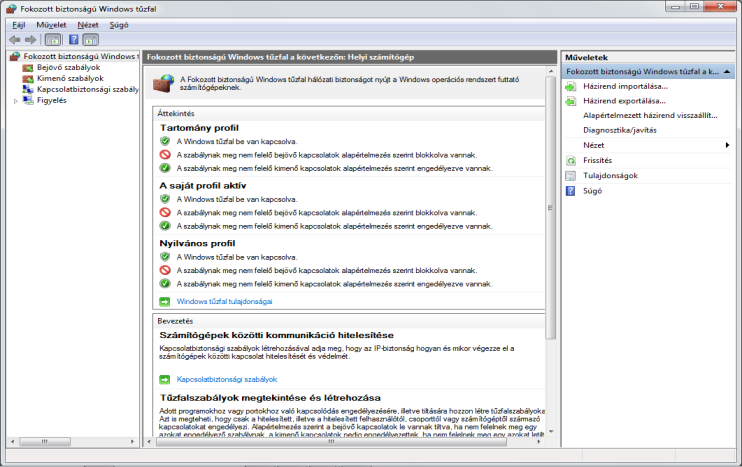Click the Tulajdonságok properties icon
742x467 pixels.
point(571,176)
